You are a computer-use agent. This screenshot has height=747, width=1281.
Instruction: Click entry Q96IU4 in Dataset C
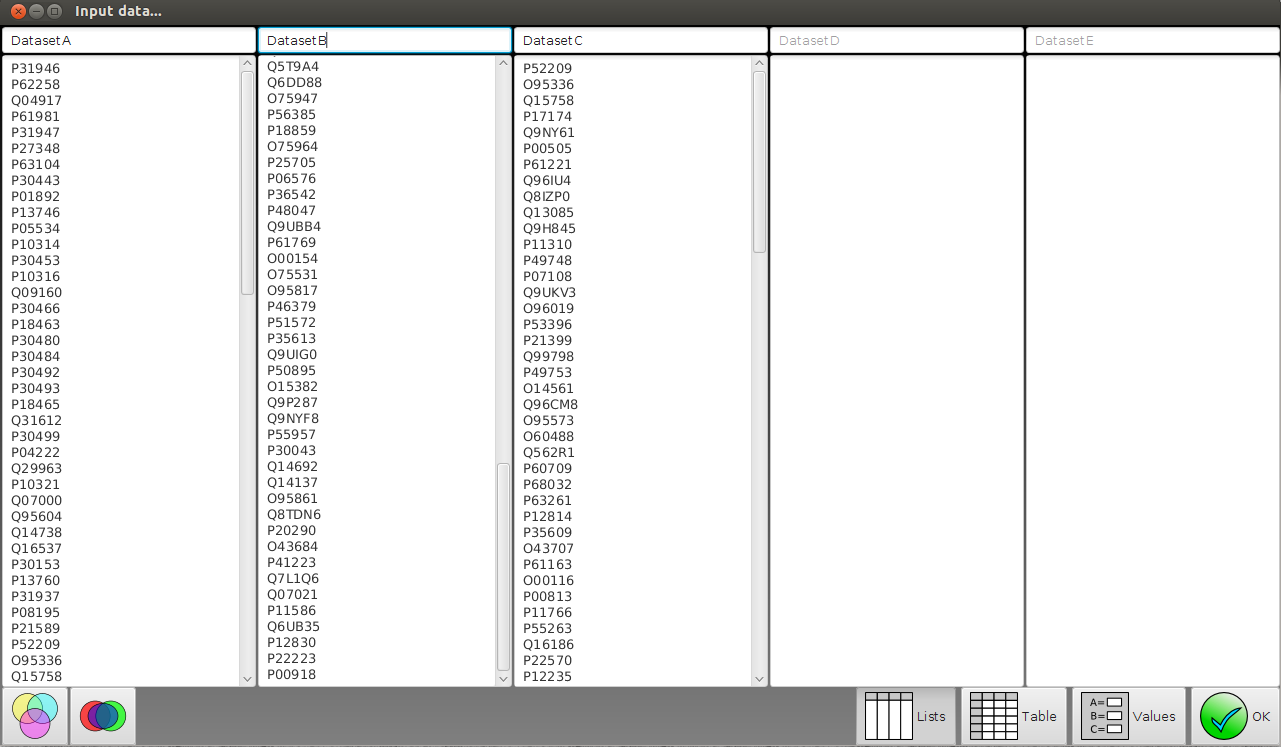click(547, 180)
